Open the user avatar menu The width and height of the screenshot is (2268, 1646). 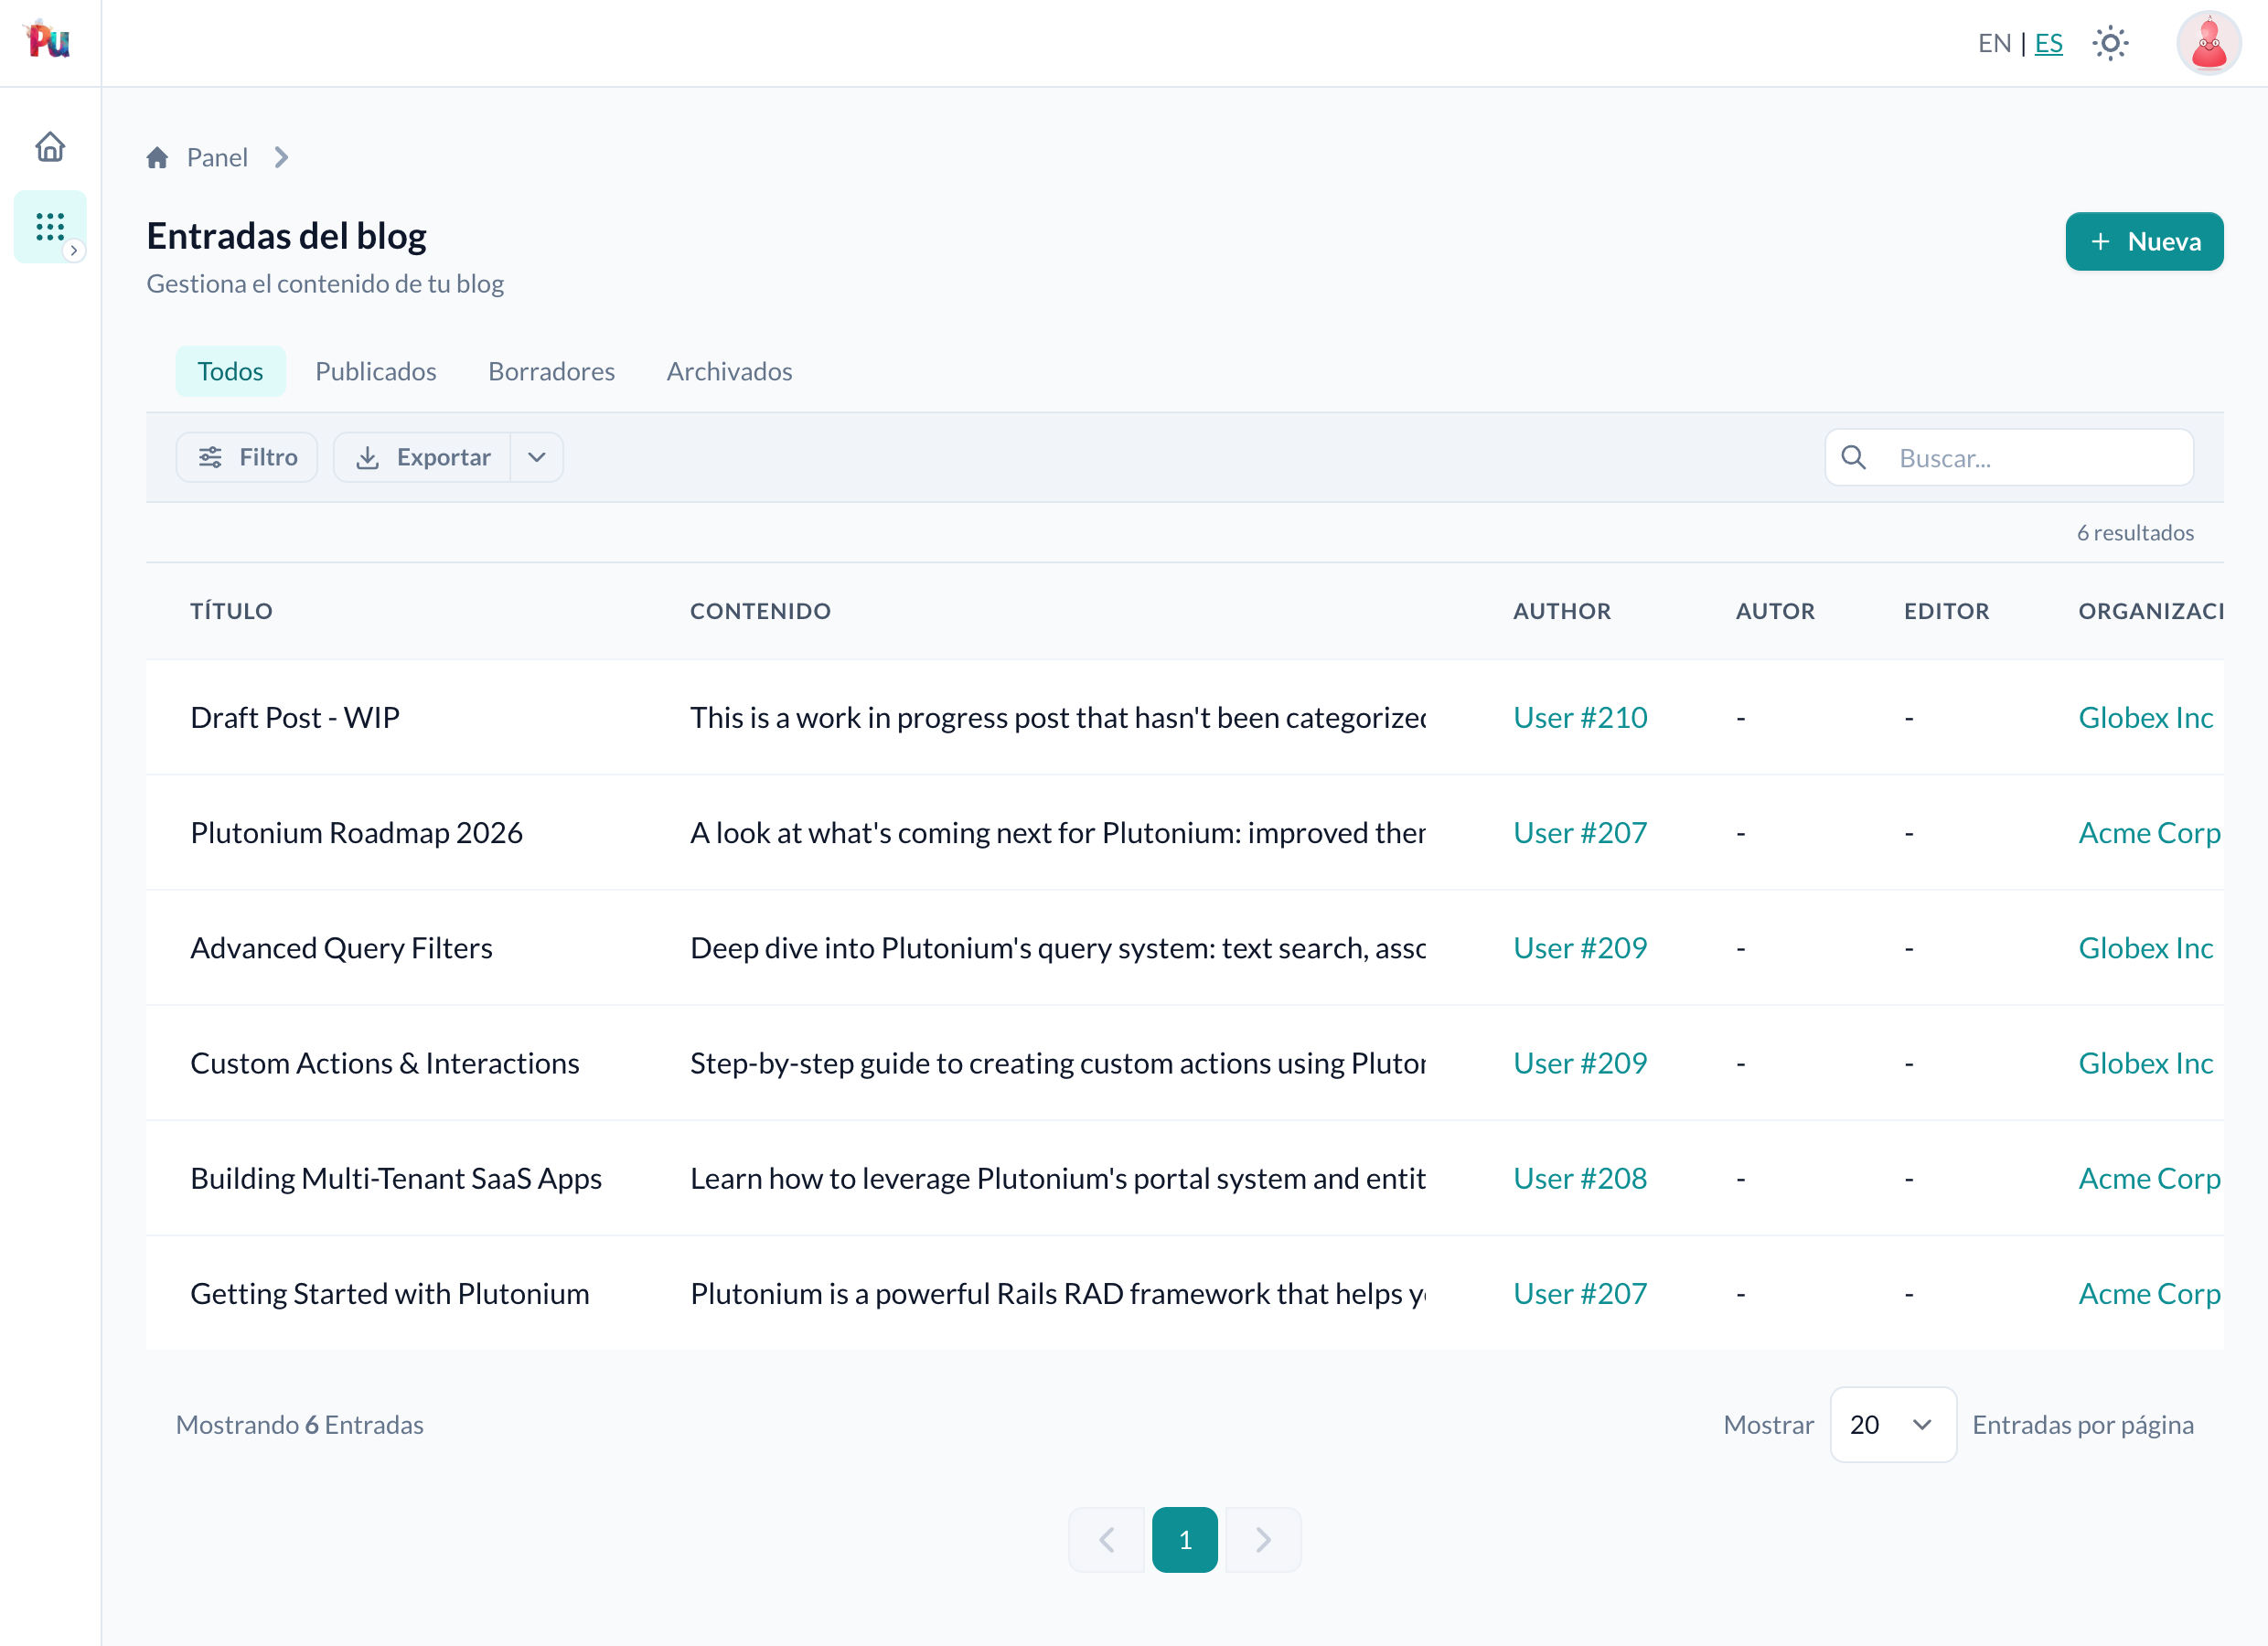2208,43
